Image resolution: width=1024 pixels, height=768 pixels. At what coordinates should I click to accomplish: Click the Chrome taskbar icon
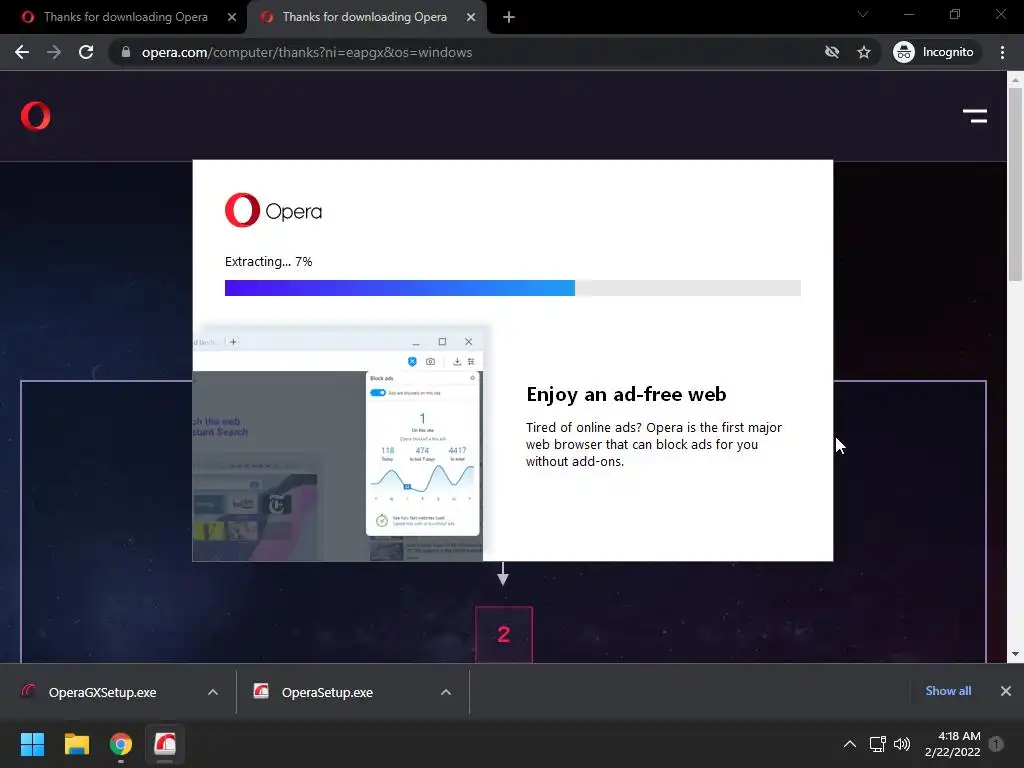121,744
